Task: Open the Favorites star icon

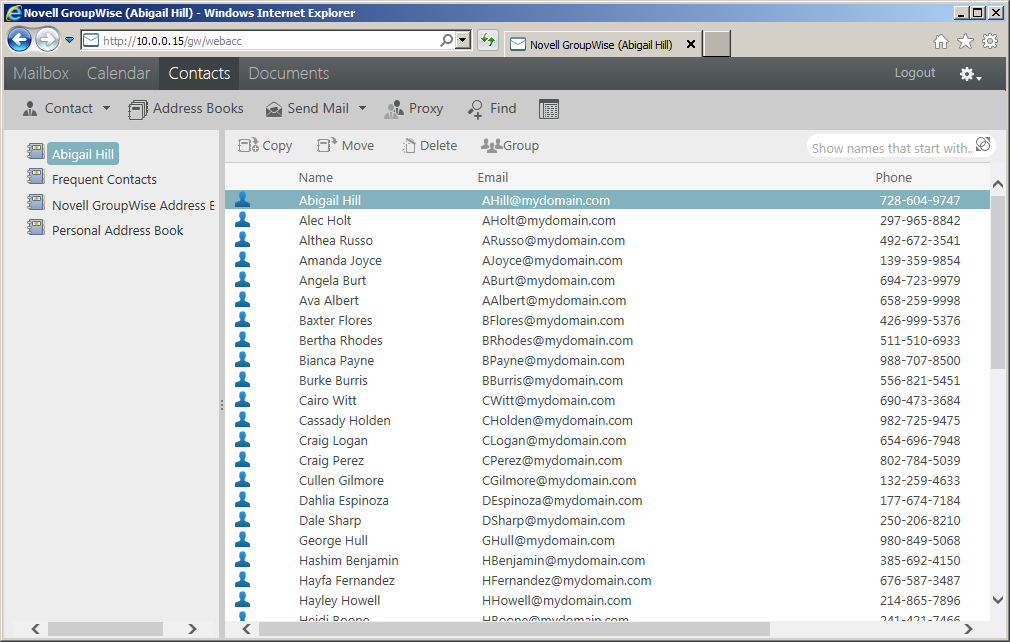Action: (965, 42)
